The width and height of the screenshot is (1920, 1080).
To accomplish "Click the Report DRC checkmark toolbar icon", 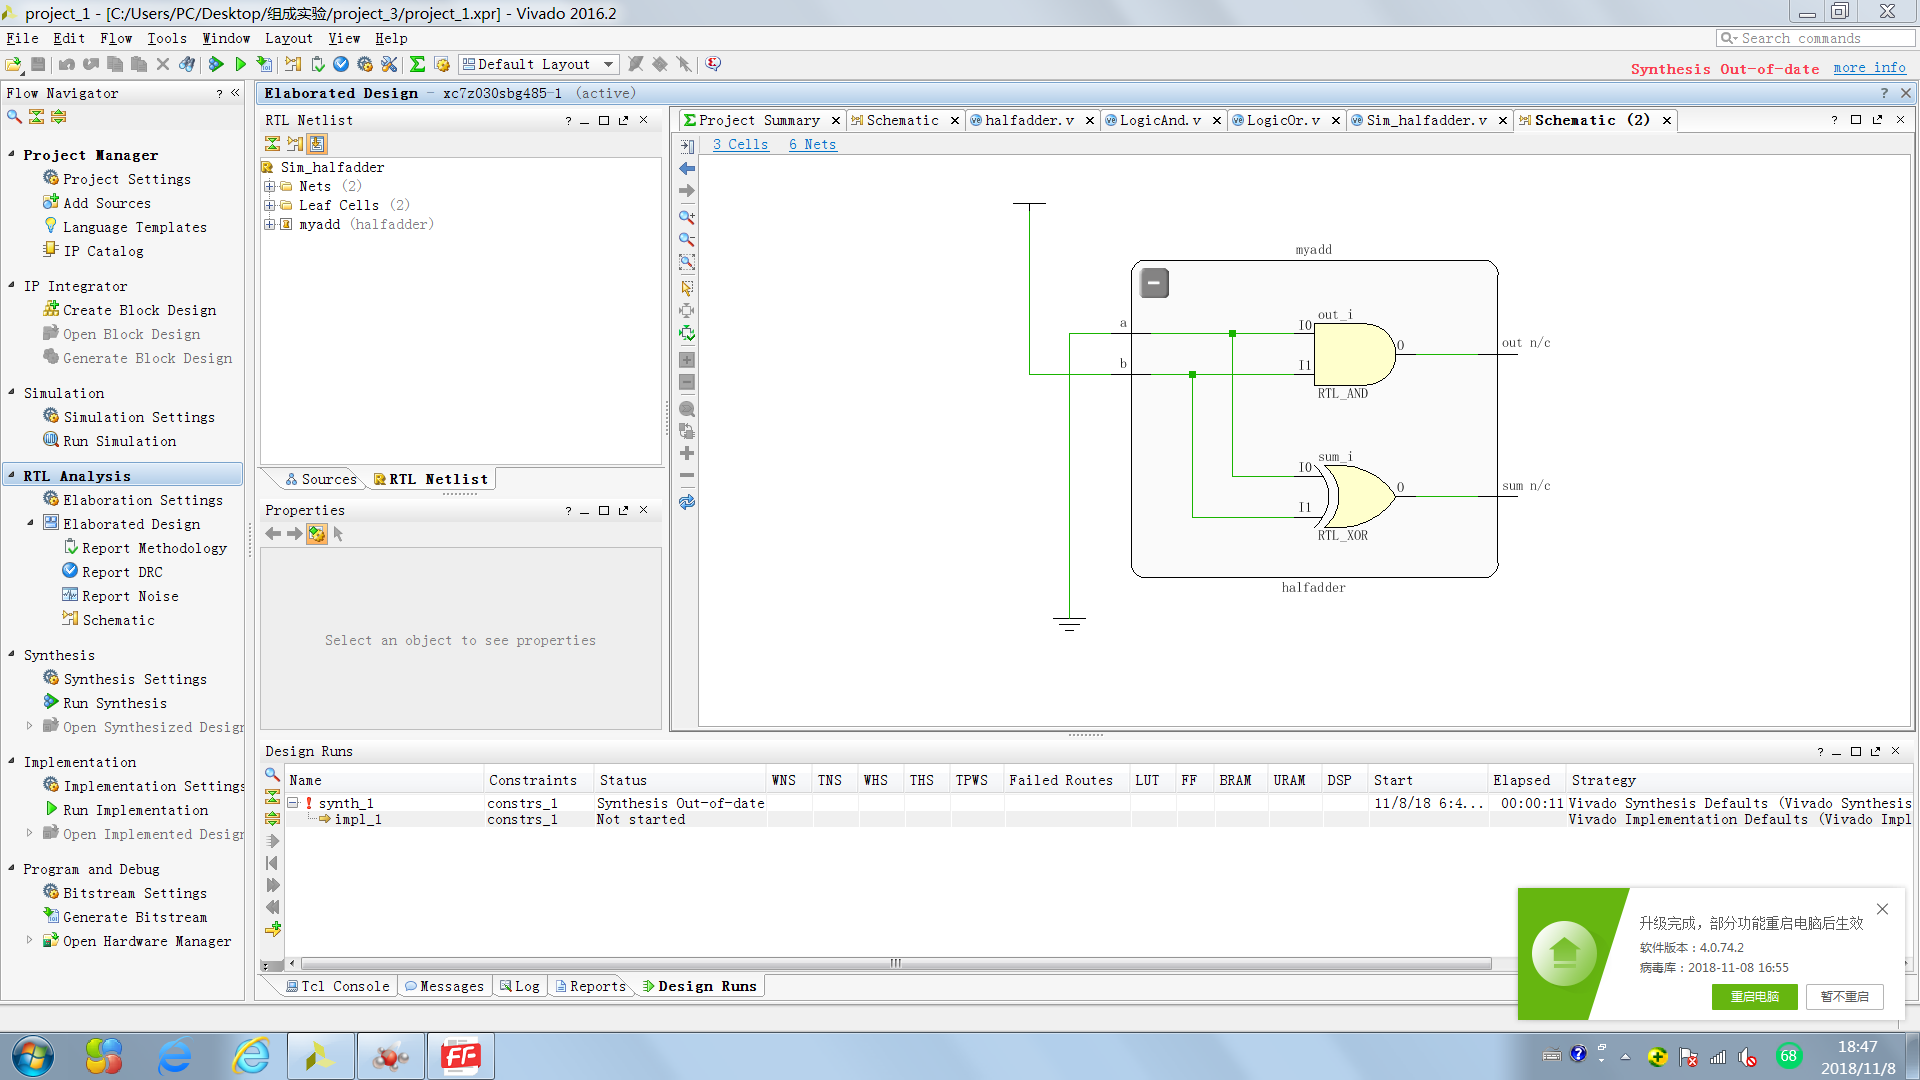I will point(341,64).
